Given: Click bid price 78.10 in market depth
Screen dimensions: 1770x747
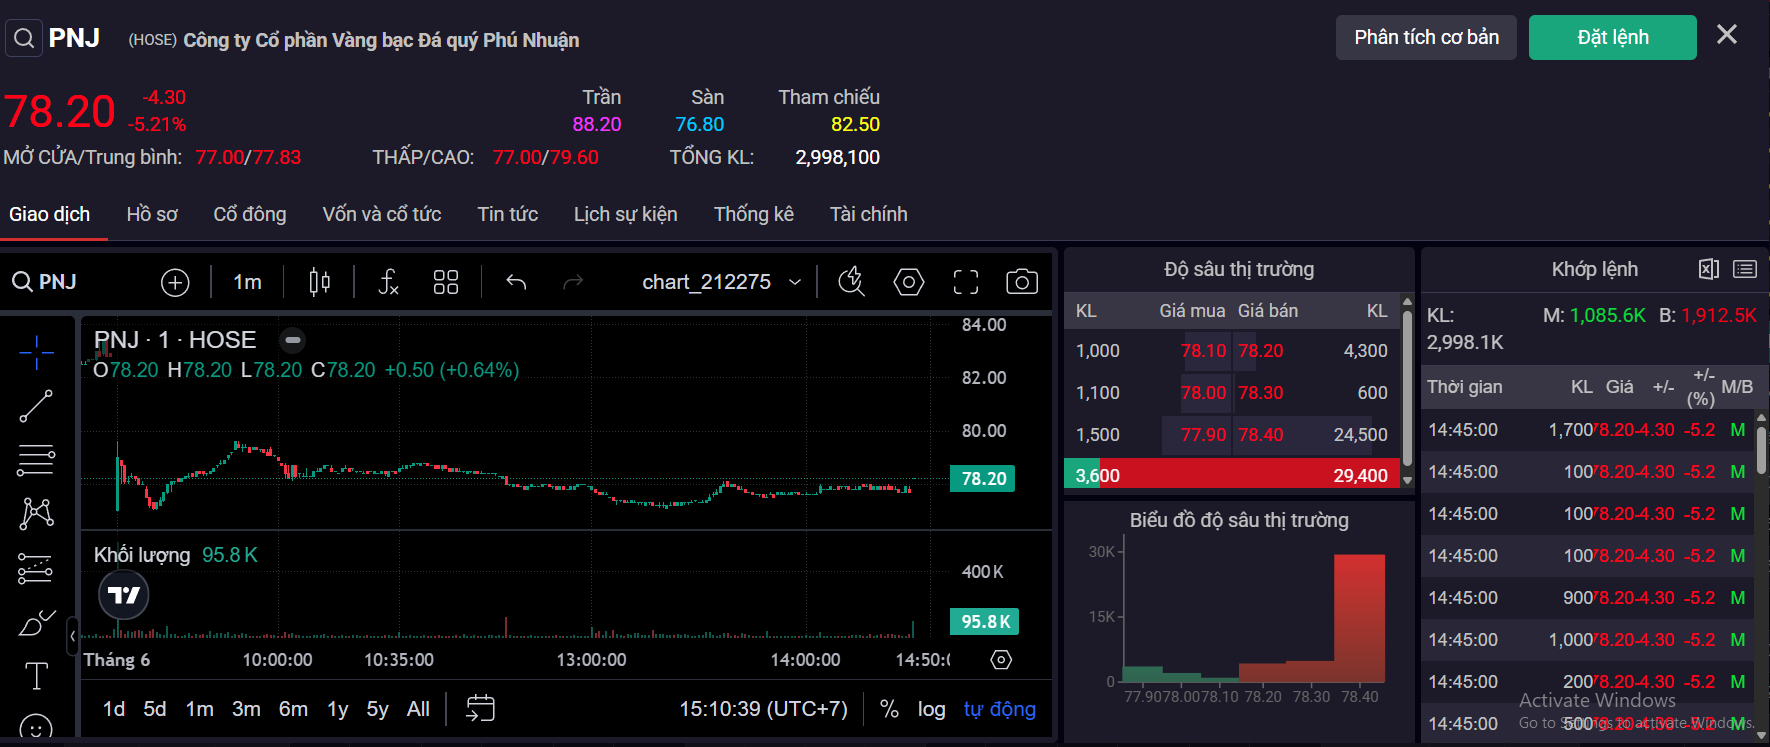Looking at the screenshot, I should coord(1203,351).
